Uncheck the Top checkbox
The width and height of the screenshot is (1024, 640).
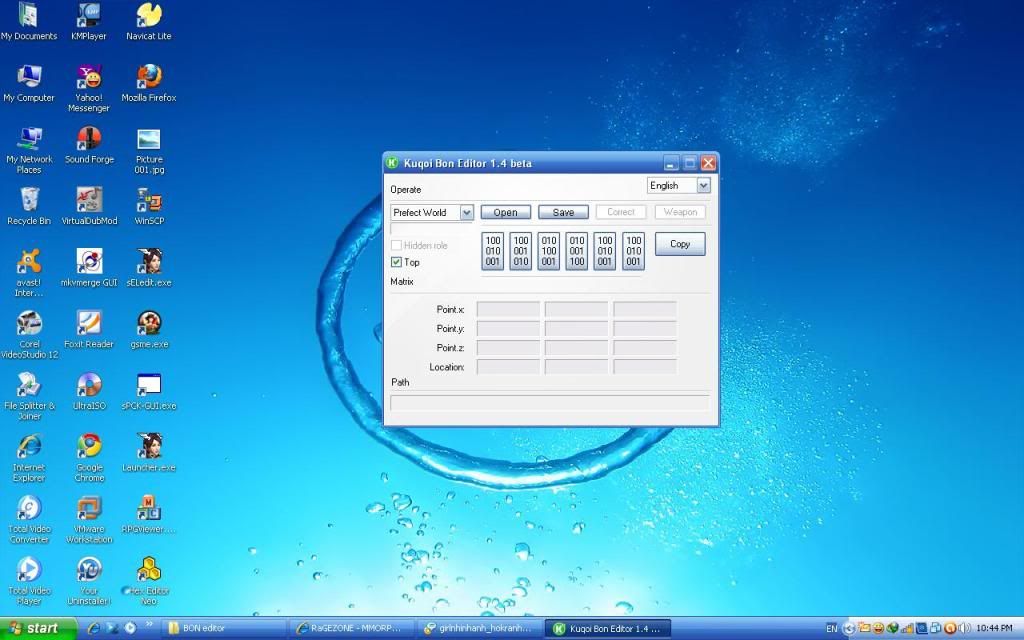pyautogui.click(x=397, y=262)
